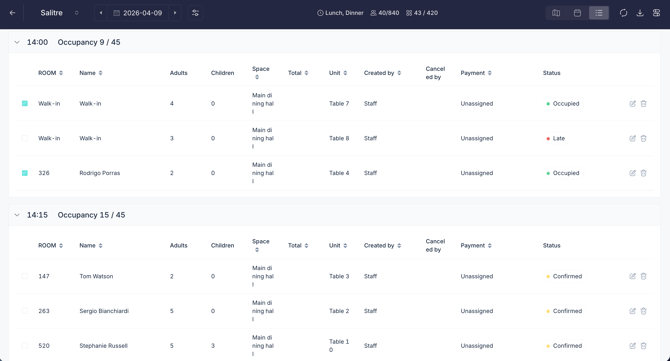Delete Stephanie Russell reservation

pyautogui.click(x=644, y=346)
